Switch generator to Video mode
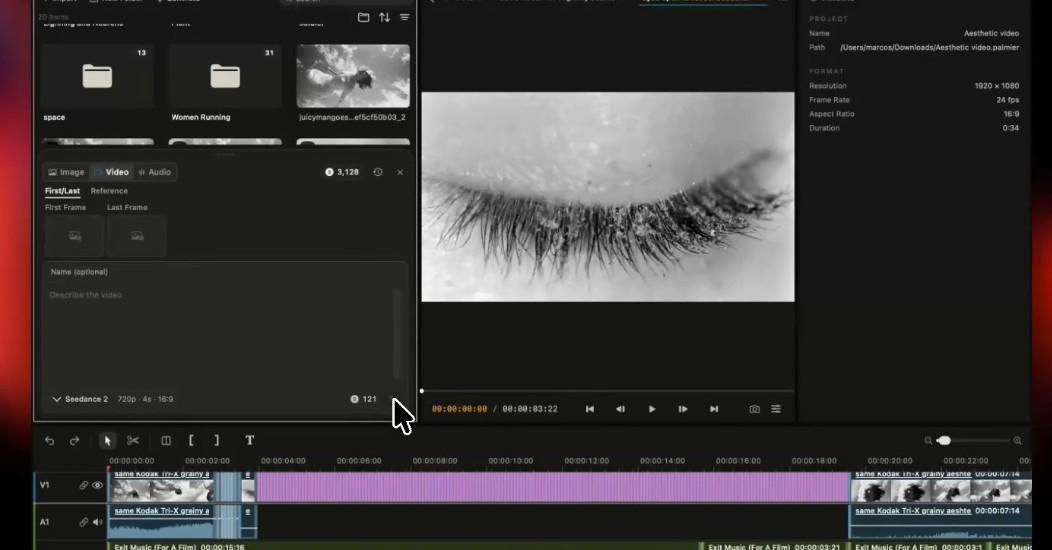The image size is (1052, 550). point(111,172)
